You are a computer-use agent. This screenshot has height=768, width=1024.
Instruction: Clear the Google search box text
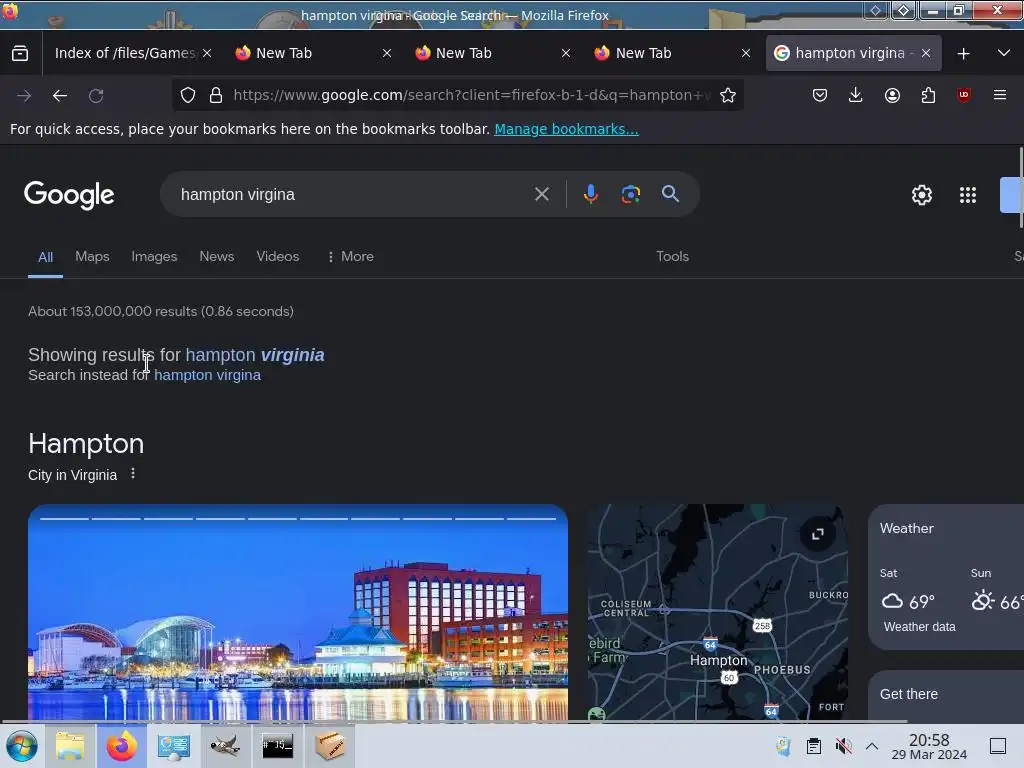[542, 194]
